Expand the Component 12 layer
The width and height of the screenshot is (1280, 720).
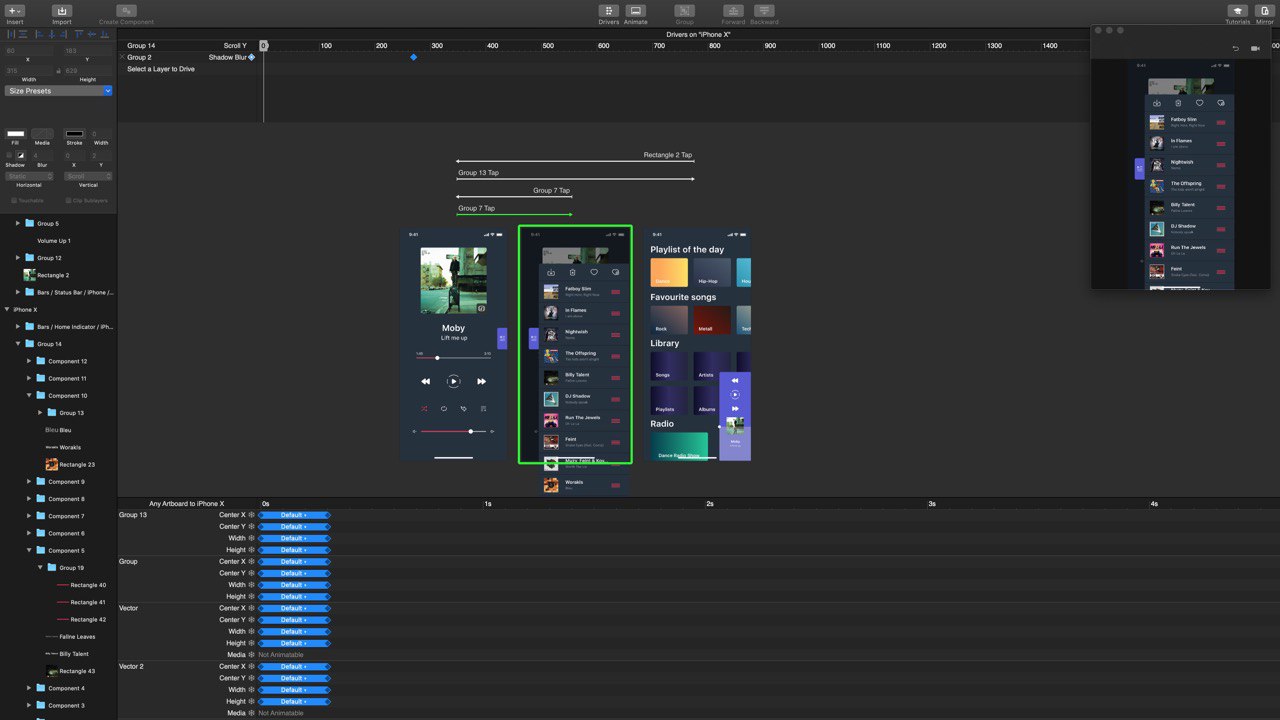pyautogui.click(x=29, y=361)
